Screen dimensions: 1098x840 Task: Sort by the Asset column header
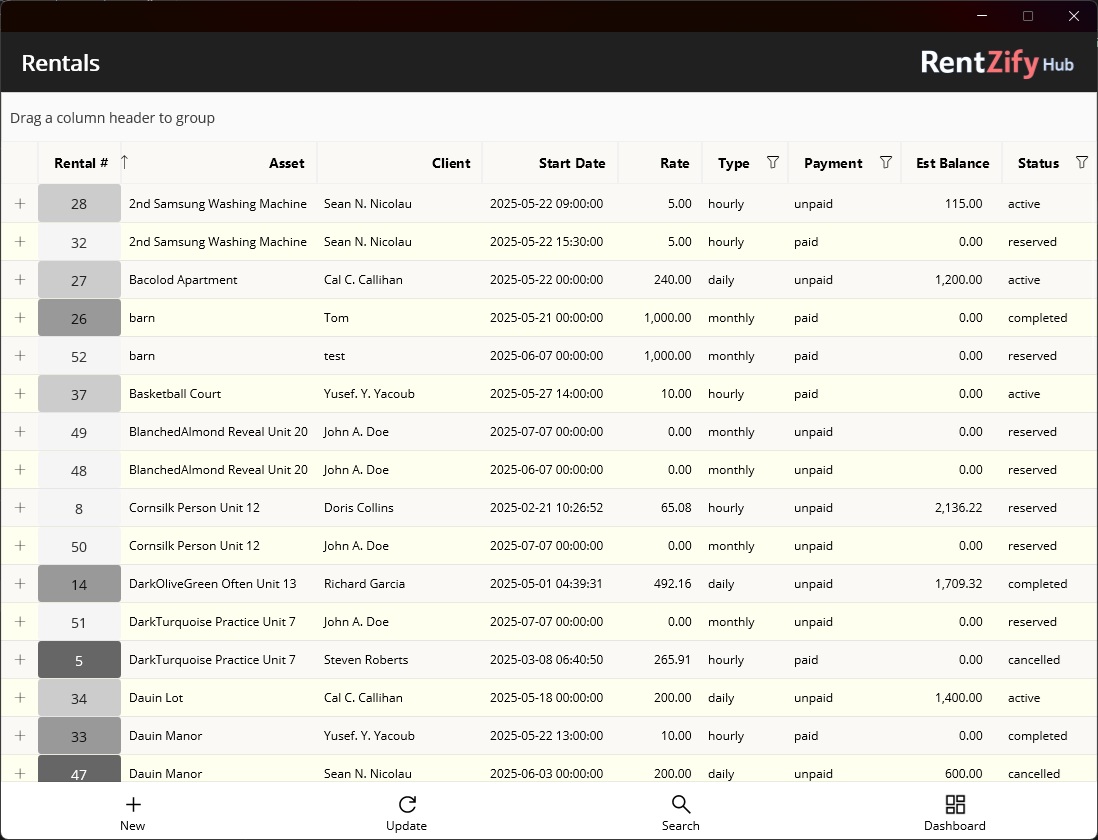287,163
